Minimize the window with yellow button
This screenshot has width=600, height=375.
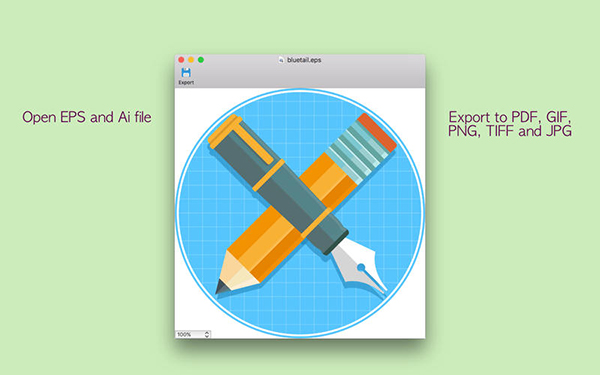pyautogui.click(x=191, y=60)
